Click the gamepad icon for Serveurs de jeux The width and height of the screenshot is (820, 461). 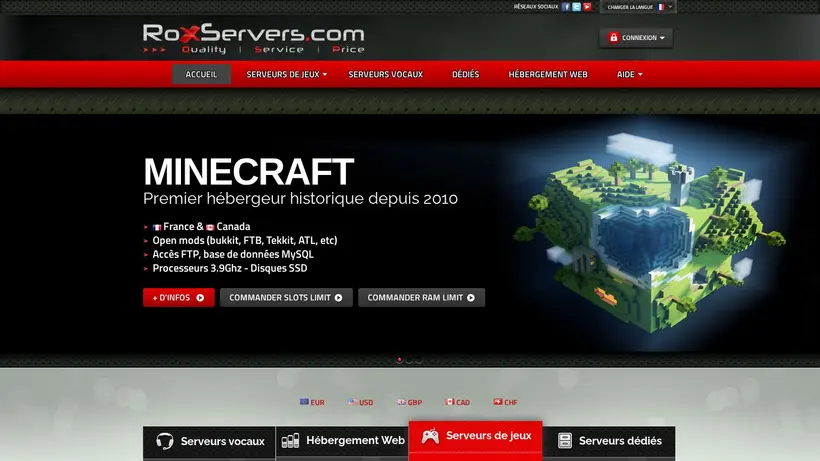430,436
